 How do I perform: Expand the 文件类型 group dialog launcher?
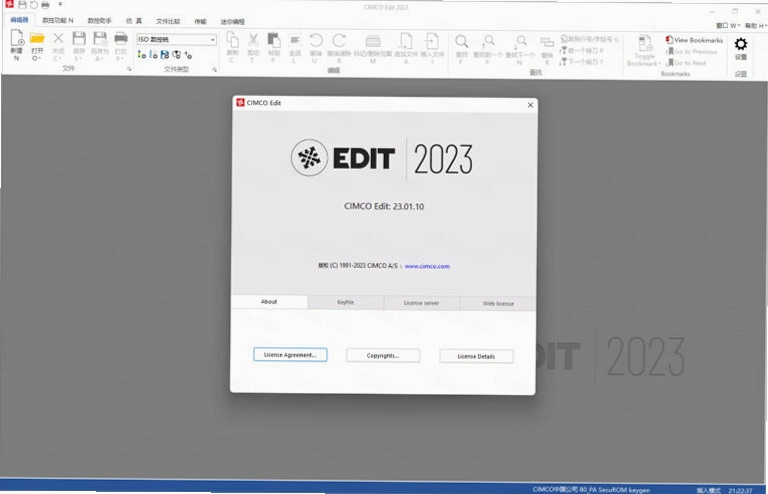[x=215, y=70]
